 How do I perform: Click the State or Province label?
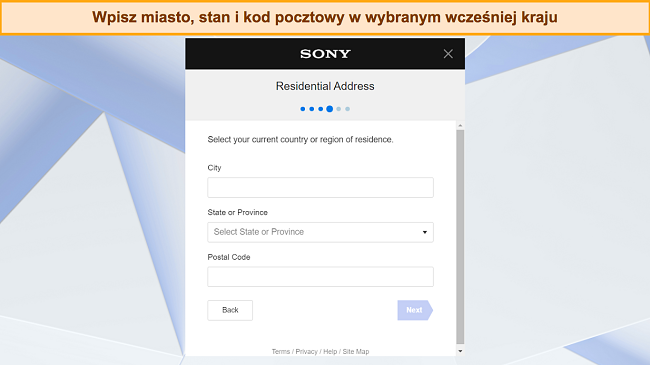pos(238,212)
